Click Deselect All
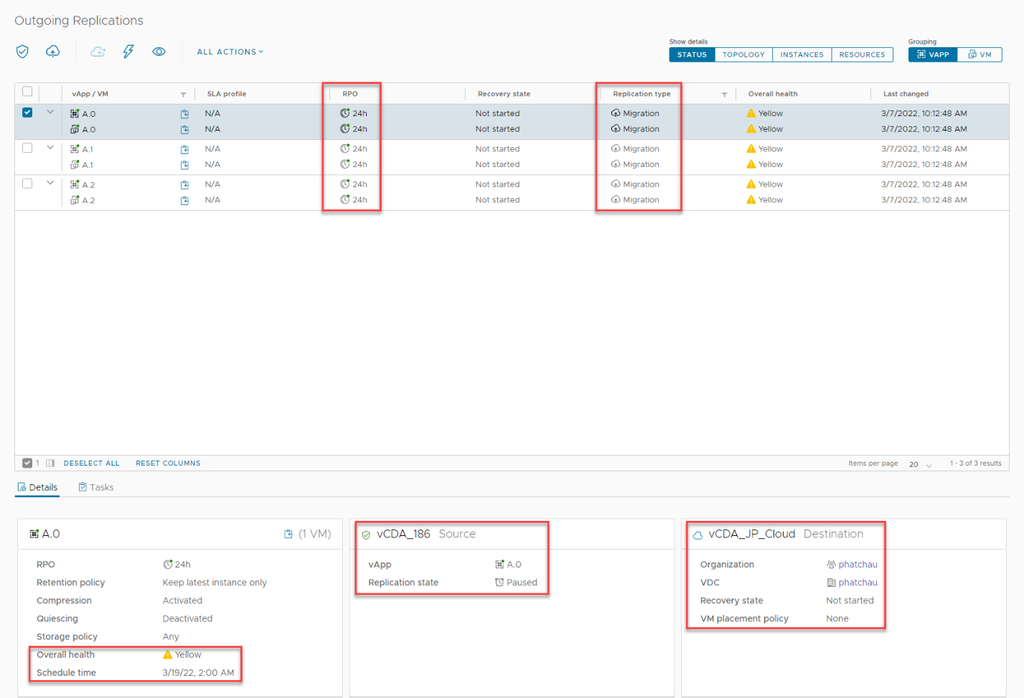The width and height of the screenshot is (1024, 698). point(91,463)
